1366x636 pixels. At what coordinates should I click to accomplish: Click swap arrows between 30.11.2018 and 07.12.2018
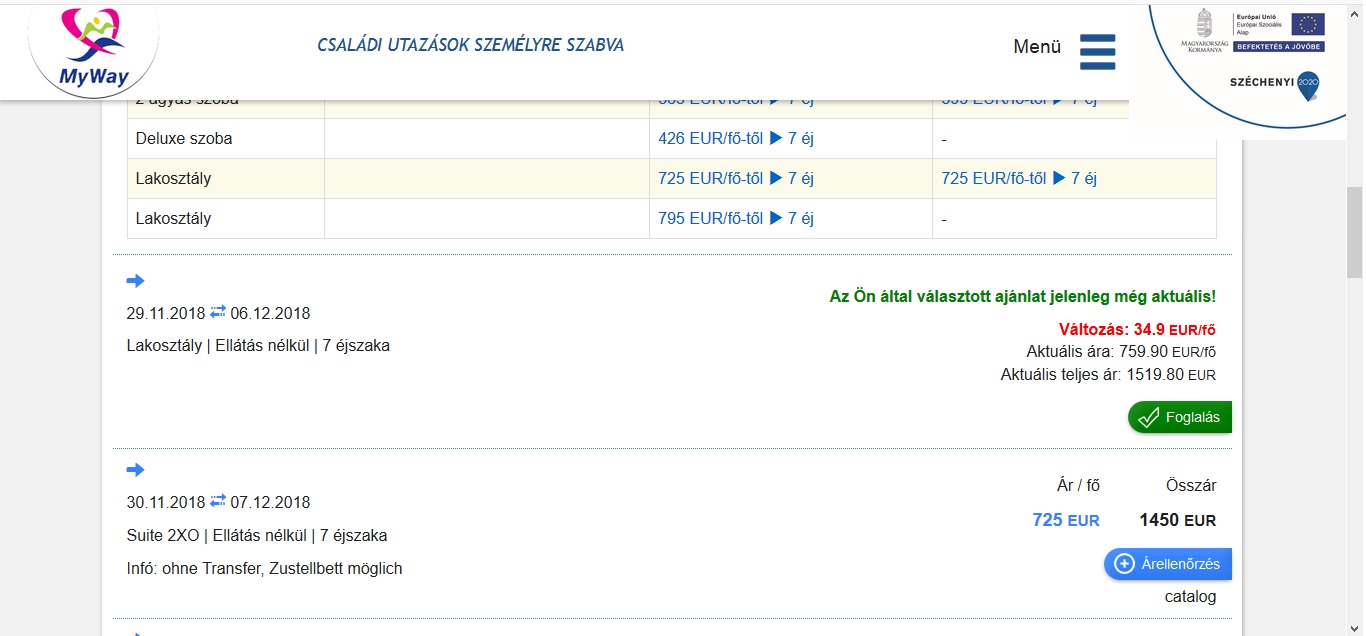(218, 502)
